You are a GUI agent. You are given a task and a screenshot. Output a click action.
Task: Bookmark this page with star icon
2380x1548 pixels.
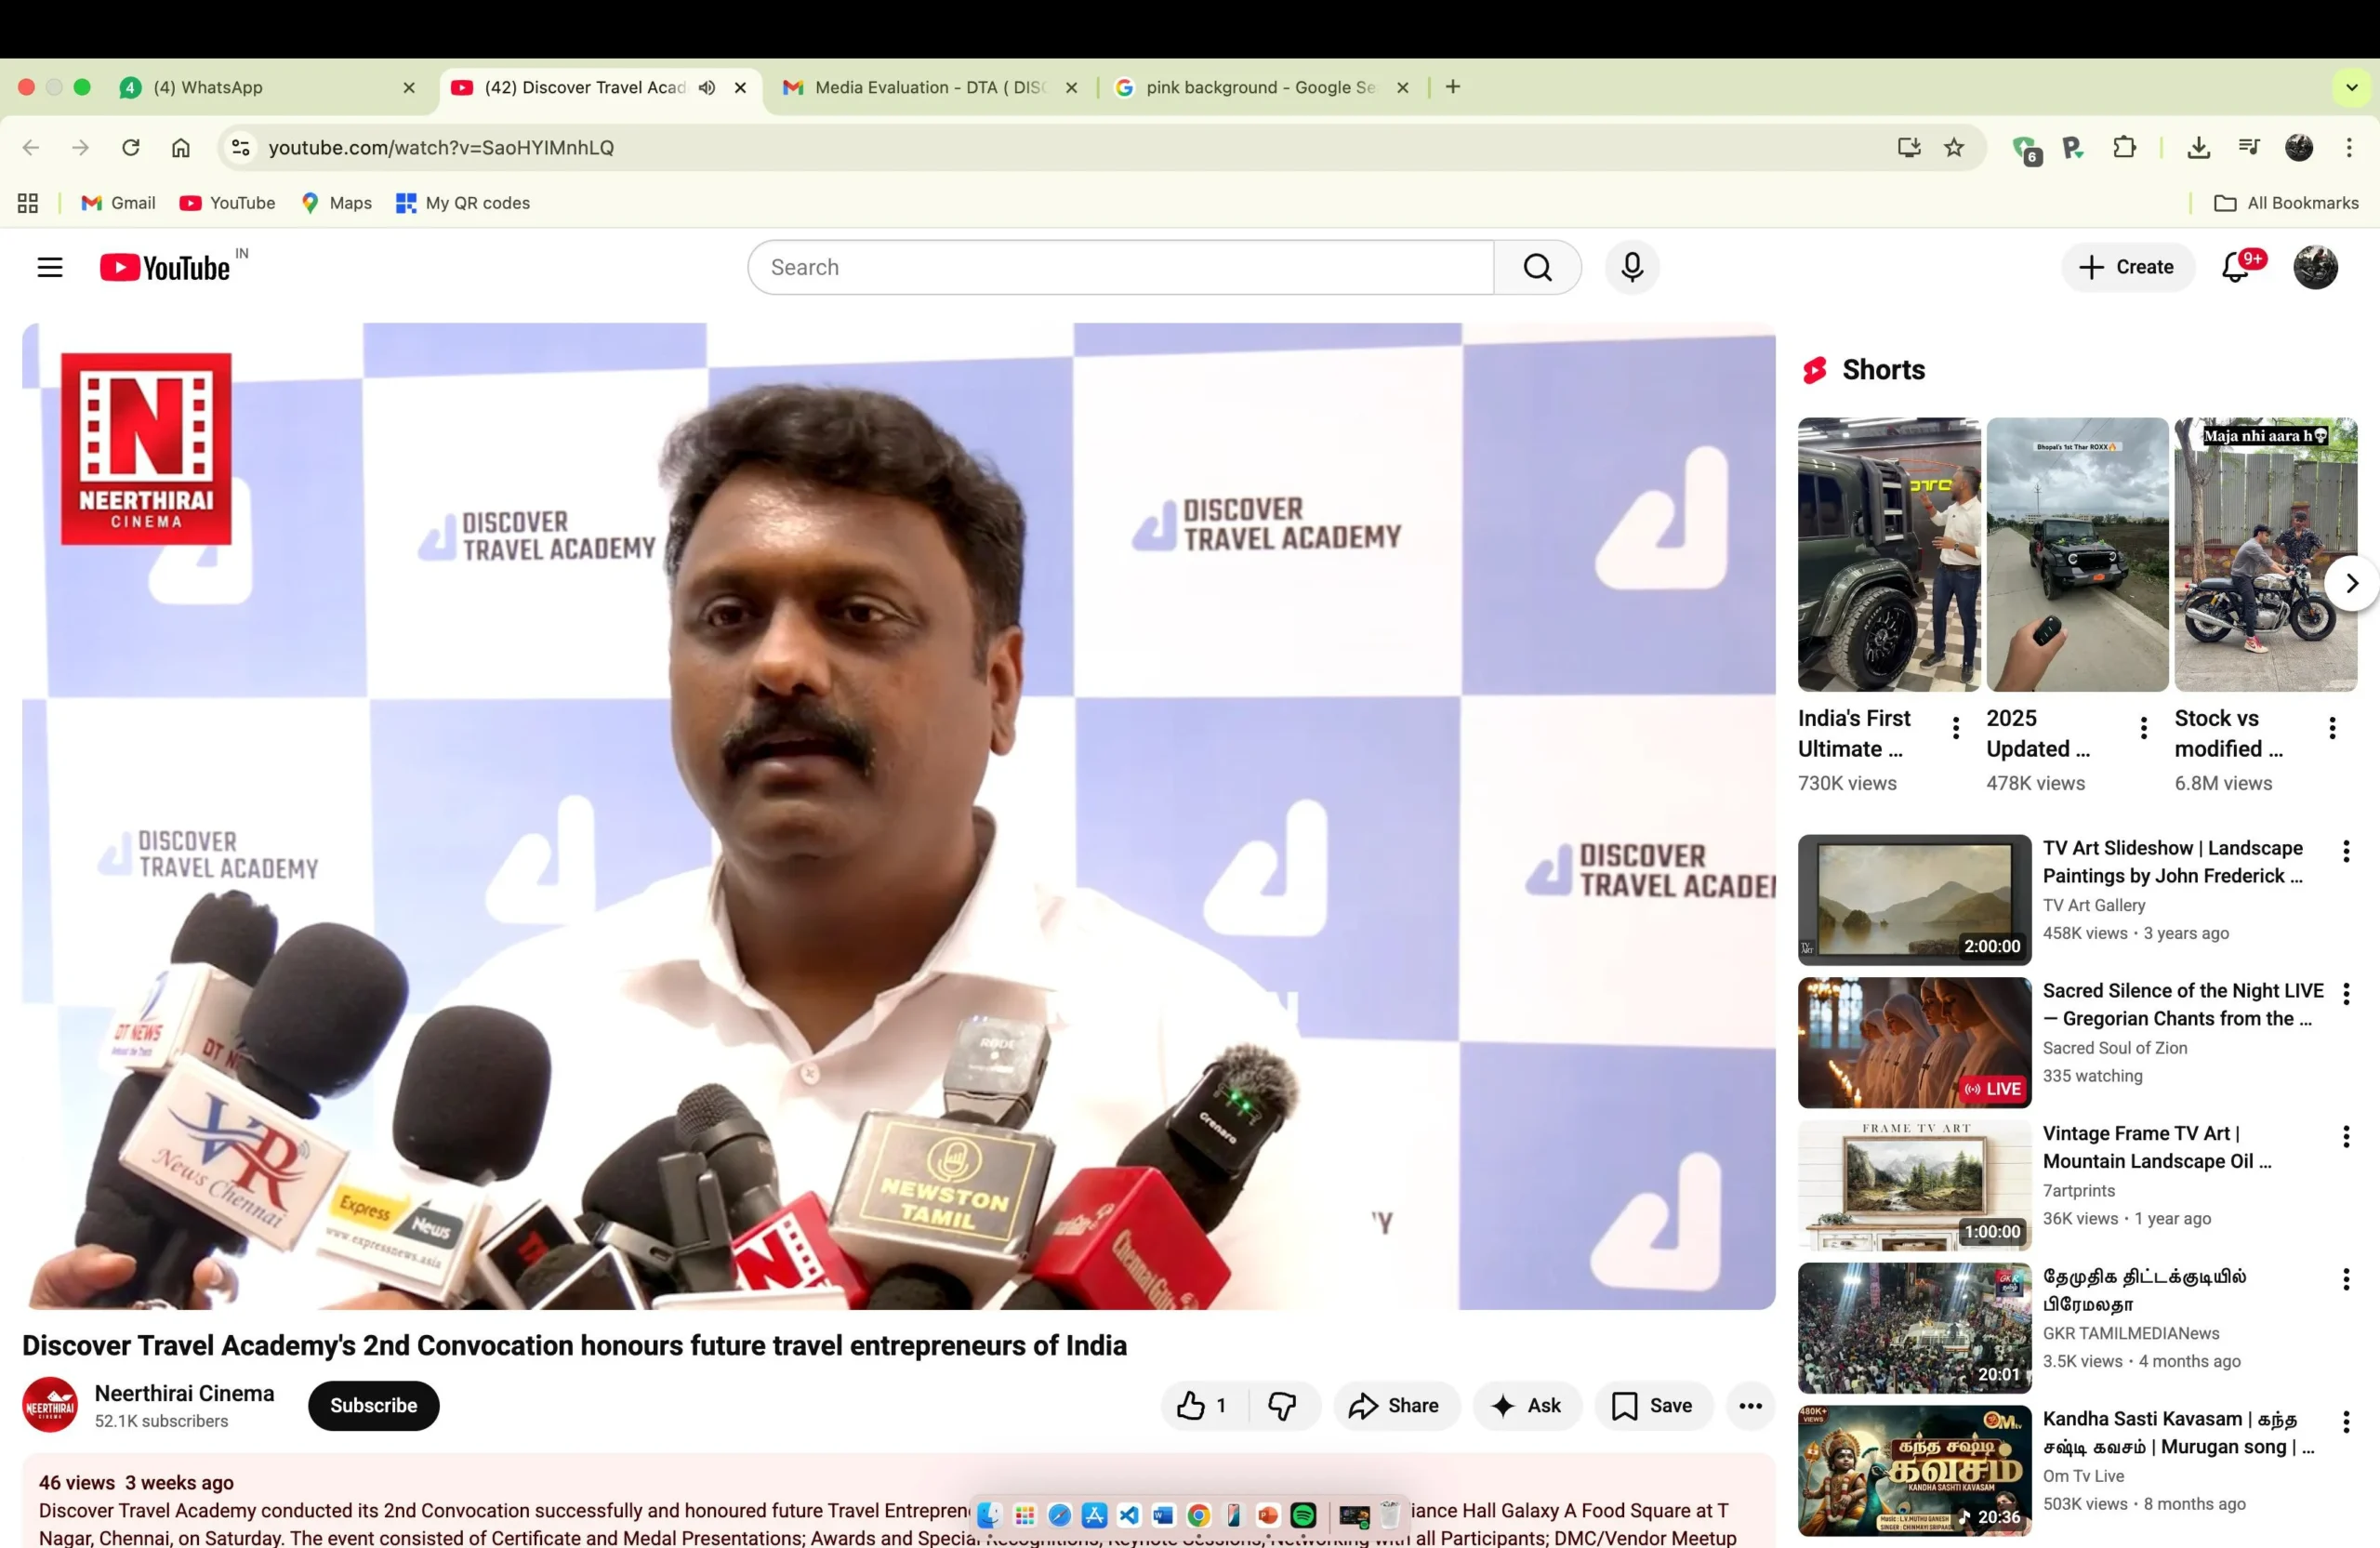point(1953,148)
